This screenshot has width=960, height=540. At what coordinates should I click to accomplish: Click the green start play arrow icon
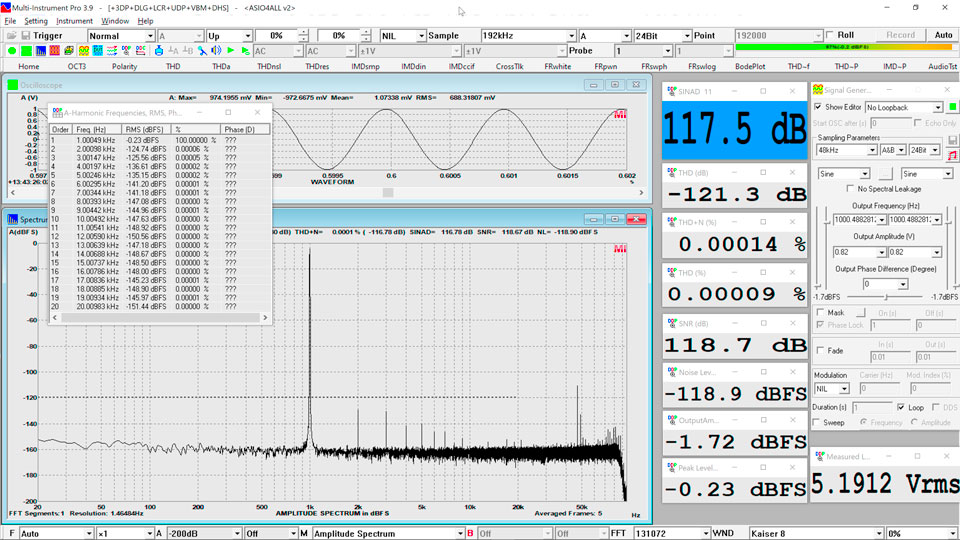pyautogui.click(x=230, y=50)
